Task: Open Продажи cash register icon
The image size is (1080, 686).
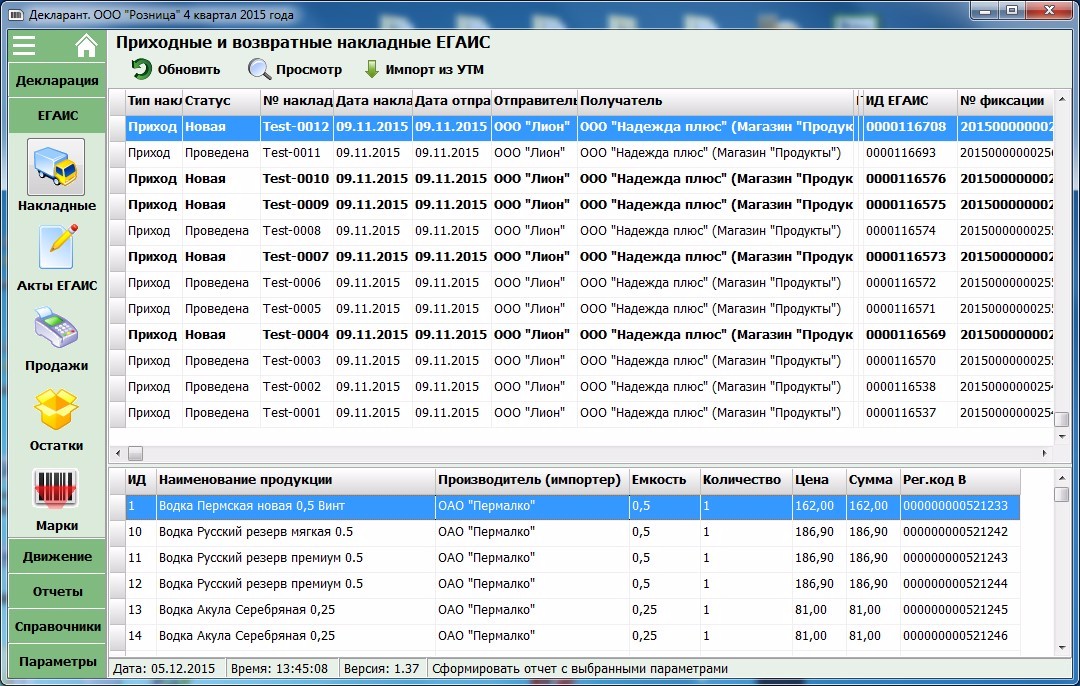Action: tap(56, 327)
